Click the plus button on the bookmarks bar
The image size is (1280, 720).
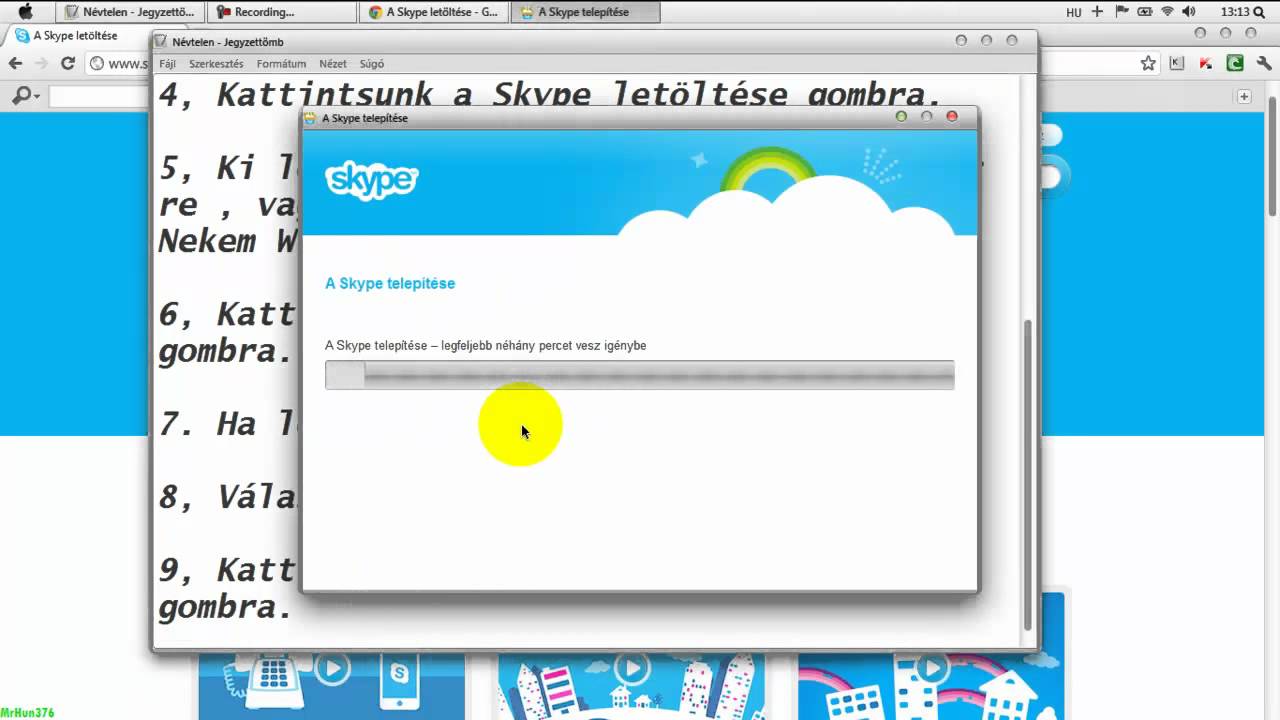point(1244,97)
